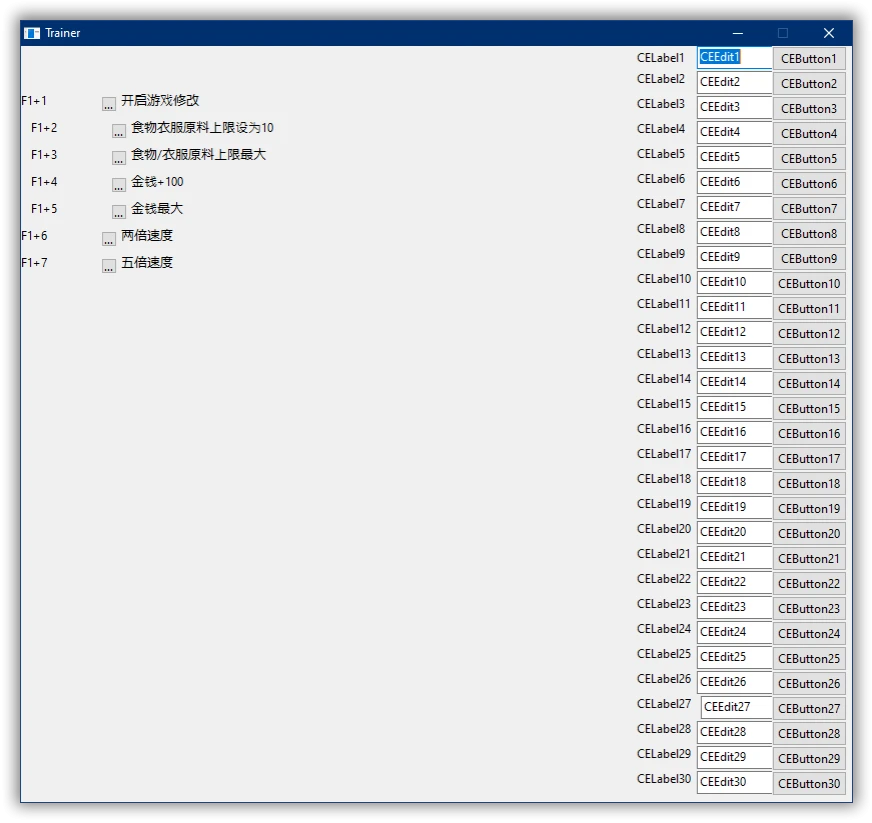Click the CEButton1 button
Viewport: 872px width, 823px height.
pyautogui.click(x=809, y=58)
